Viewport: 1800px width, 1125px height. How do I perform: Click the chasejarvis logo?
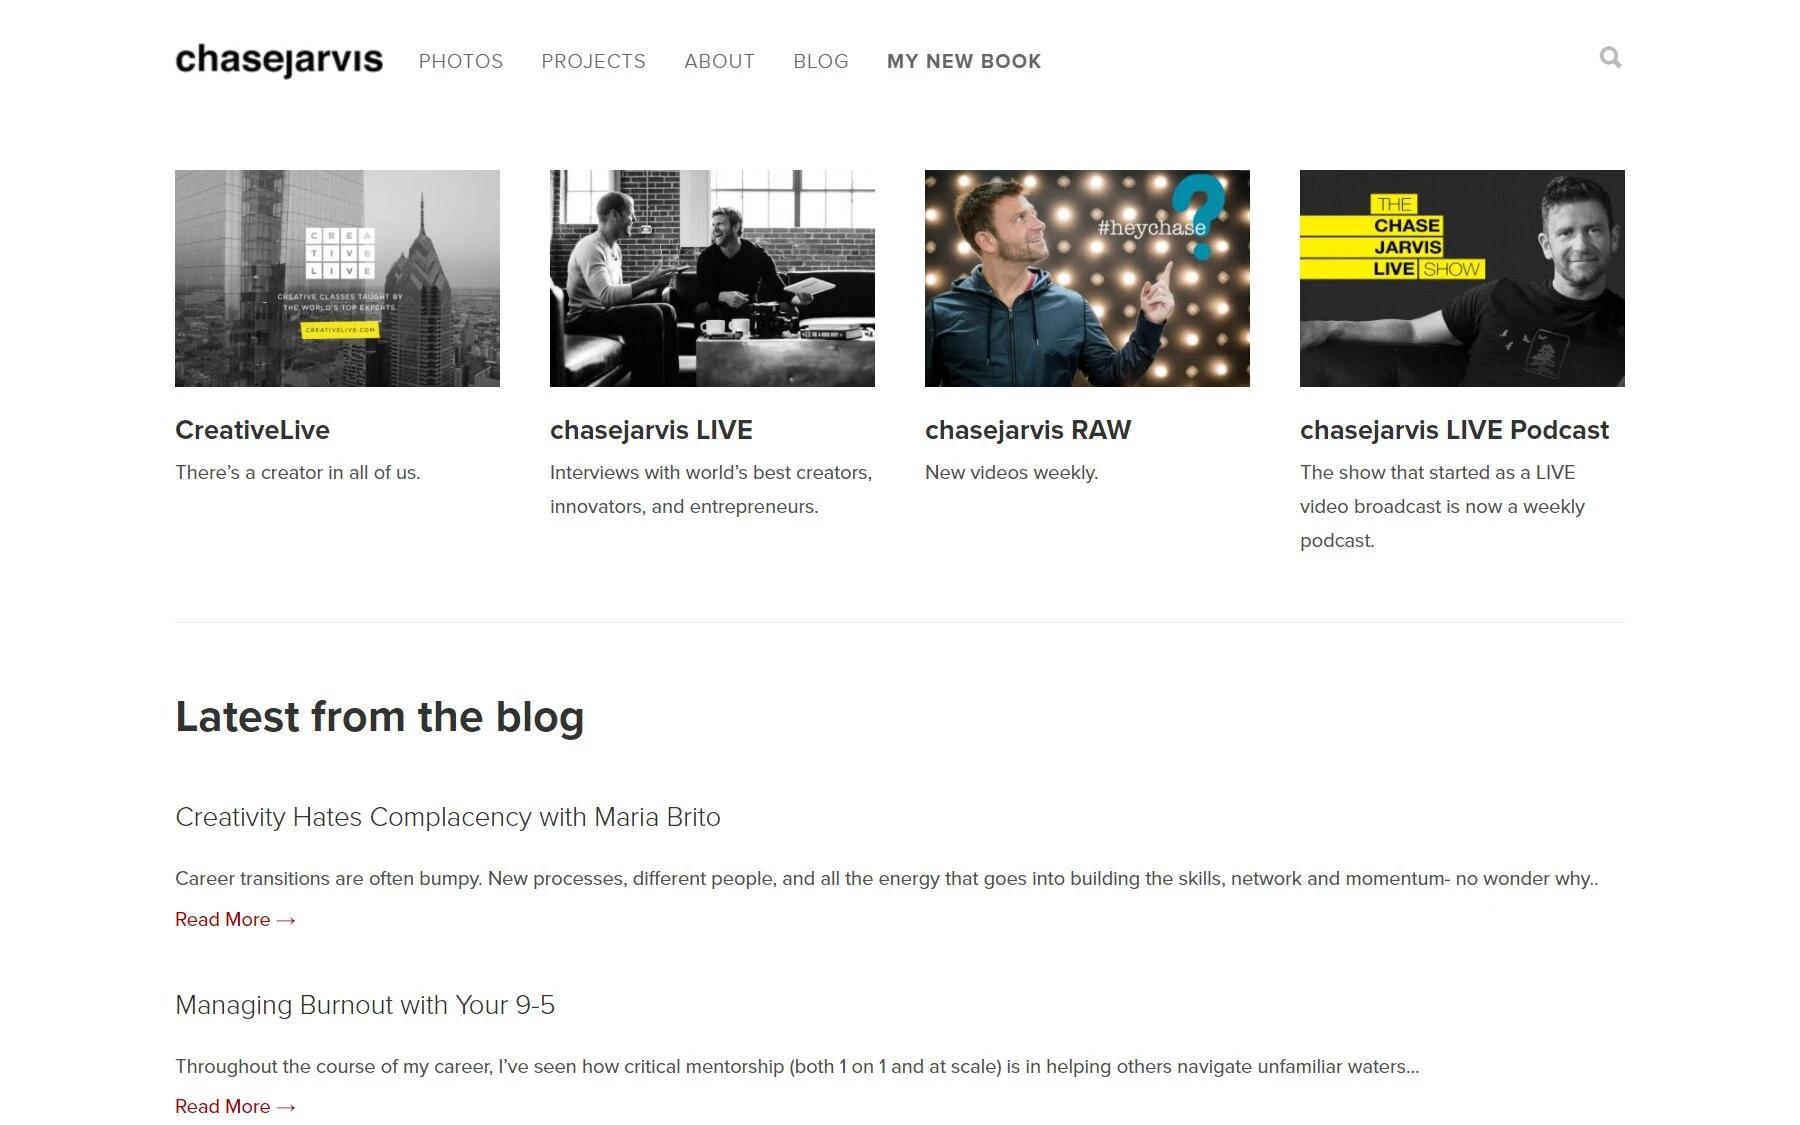pos(279,60)
